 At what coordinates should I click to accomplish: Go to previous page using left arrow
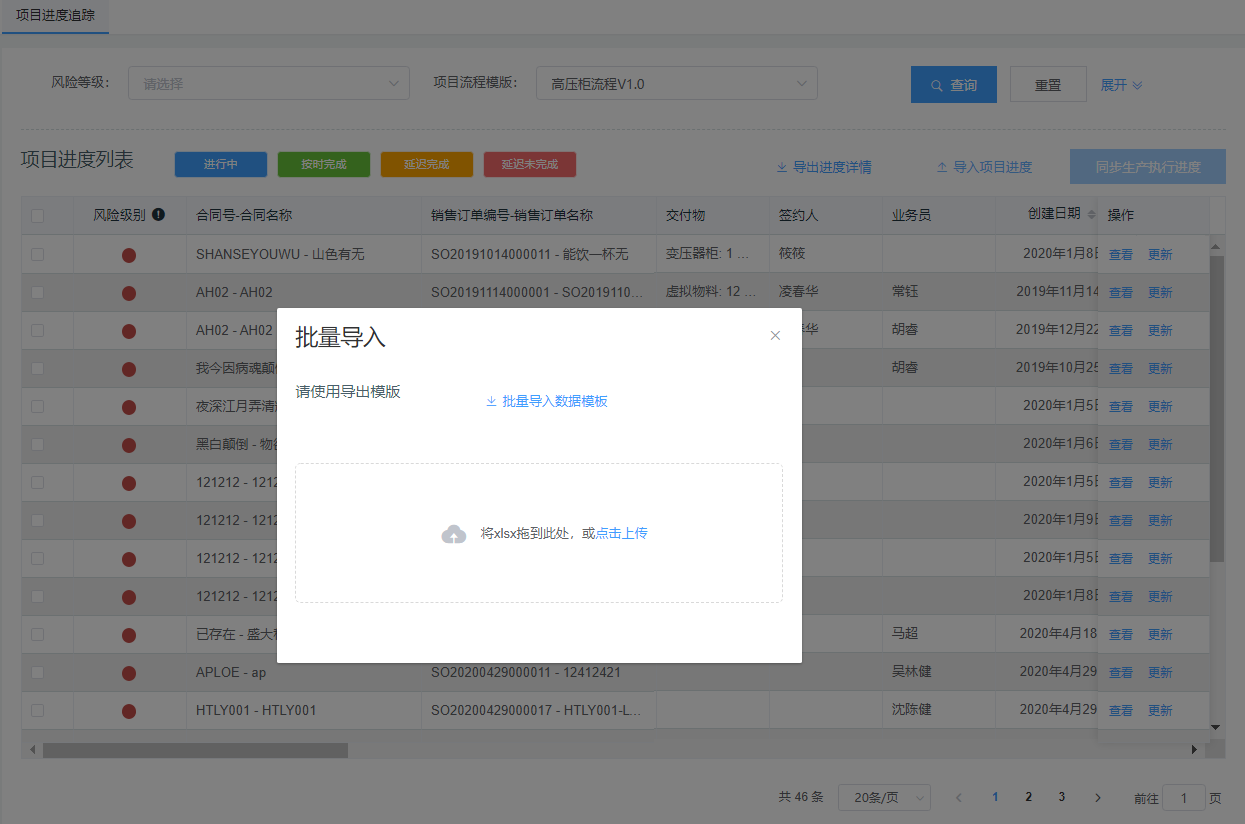coord(959,797)
